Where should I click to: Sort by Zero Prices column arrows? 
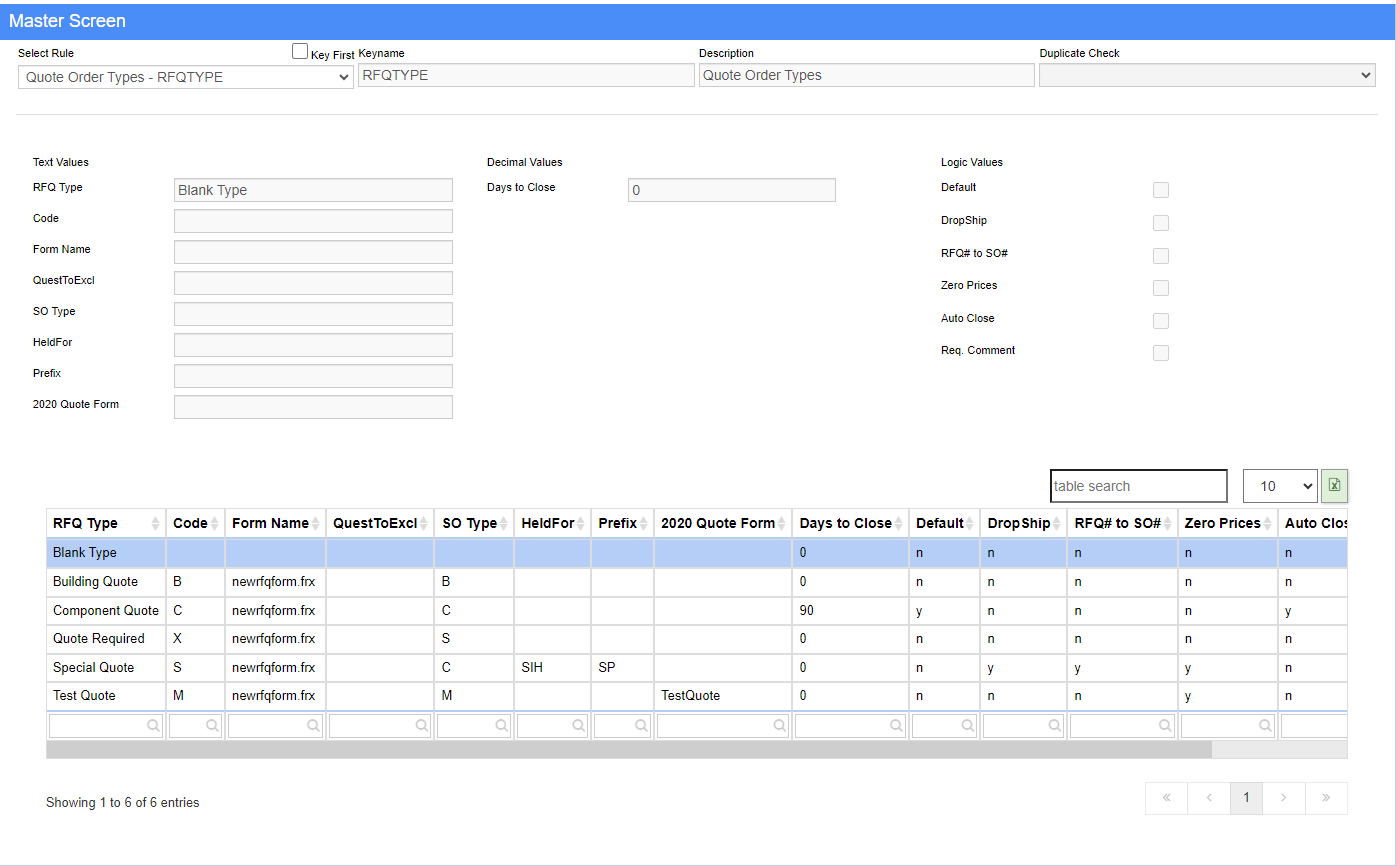point(1267,523)
